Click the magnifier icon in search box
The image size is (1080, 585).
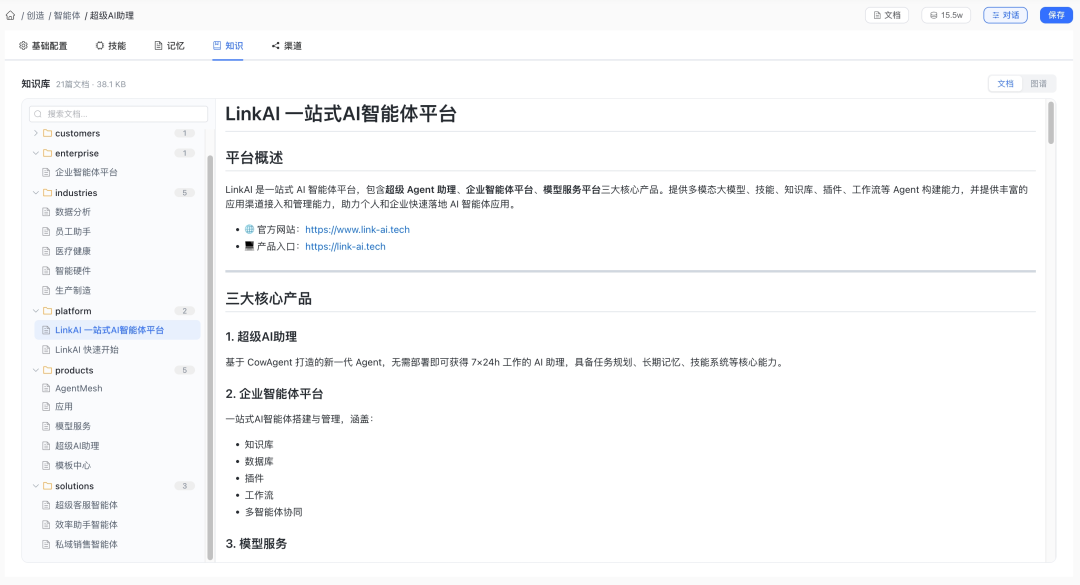pos(39,114)
